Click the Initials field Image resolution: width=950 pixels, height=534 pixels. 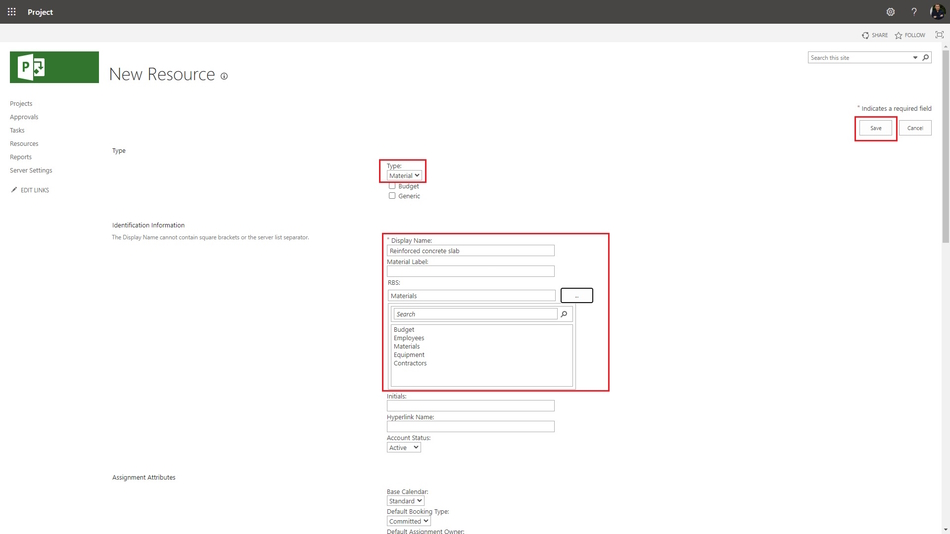pos(471,406)
